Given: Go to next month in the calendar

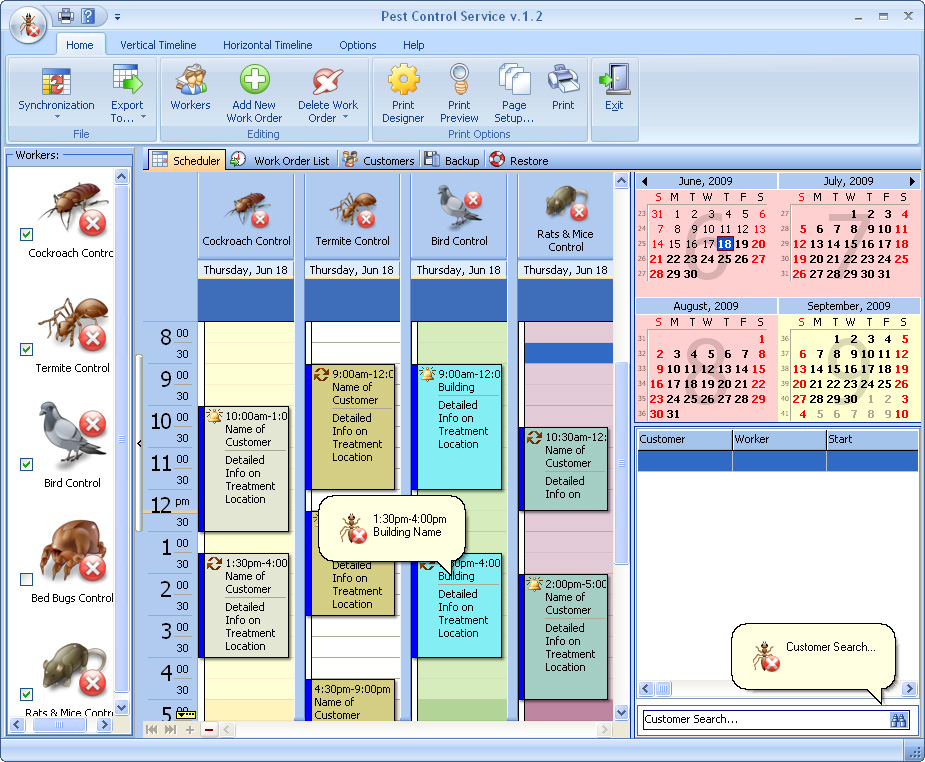Looking at the screenshot, I should (912, 181).
